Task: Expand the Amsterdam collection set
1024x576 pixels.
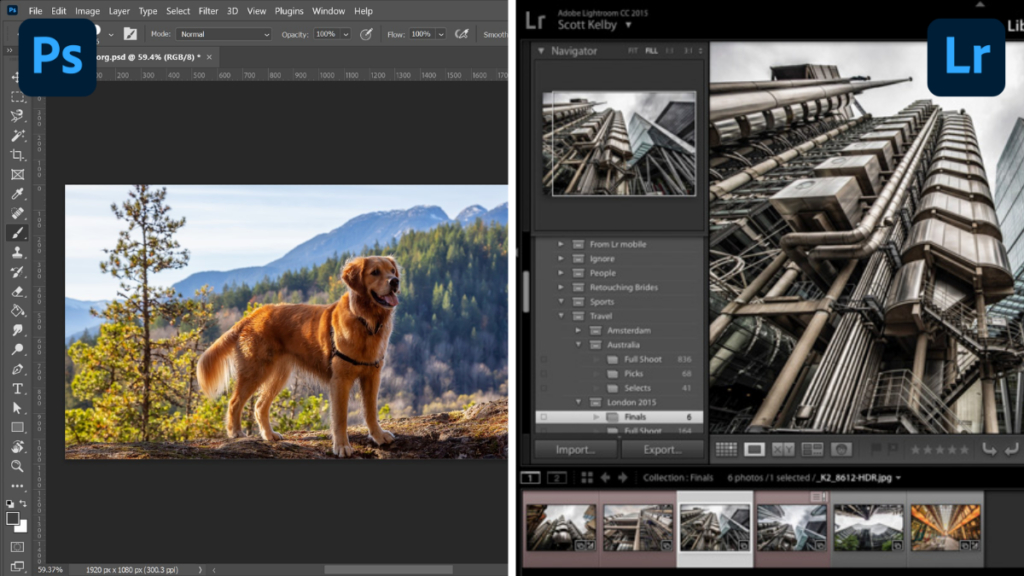Action: tap(578, 331)
